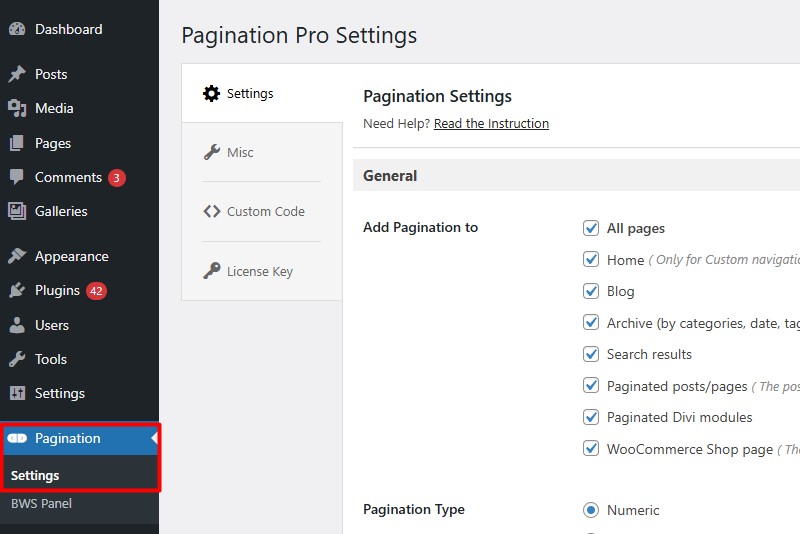
Task: Click the General section header
Action: coord(576,175)
